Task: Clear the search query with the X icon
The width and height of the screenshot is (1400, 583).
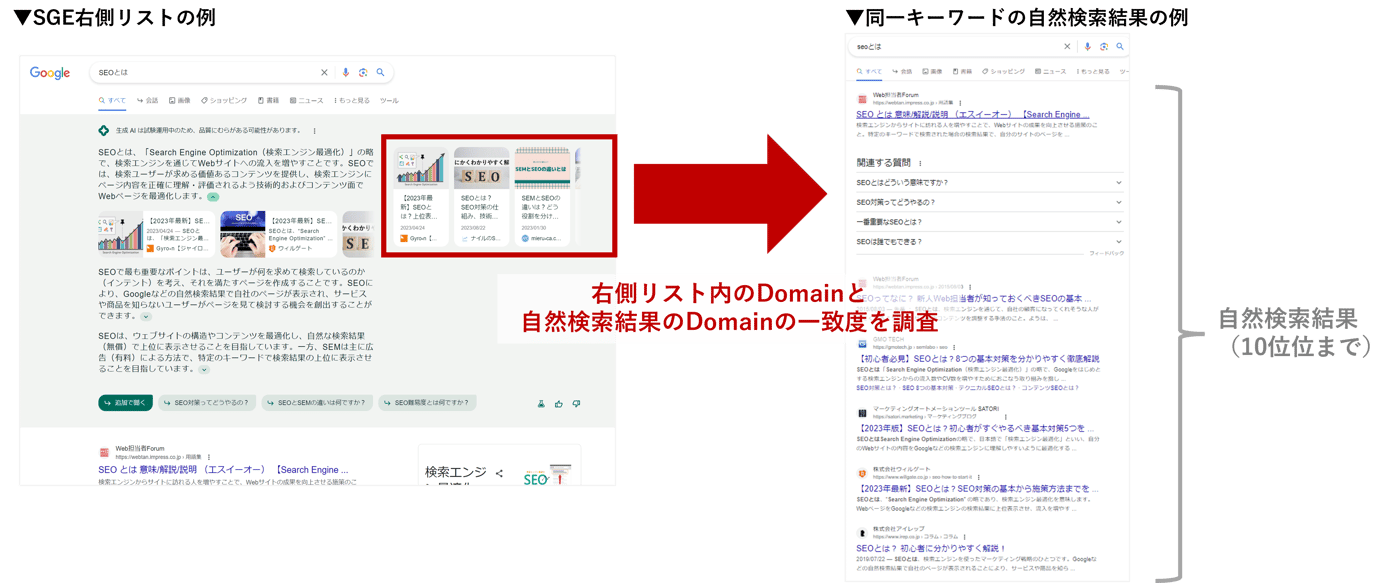Action: coord(325,73)
